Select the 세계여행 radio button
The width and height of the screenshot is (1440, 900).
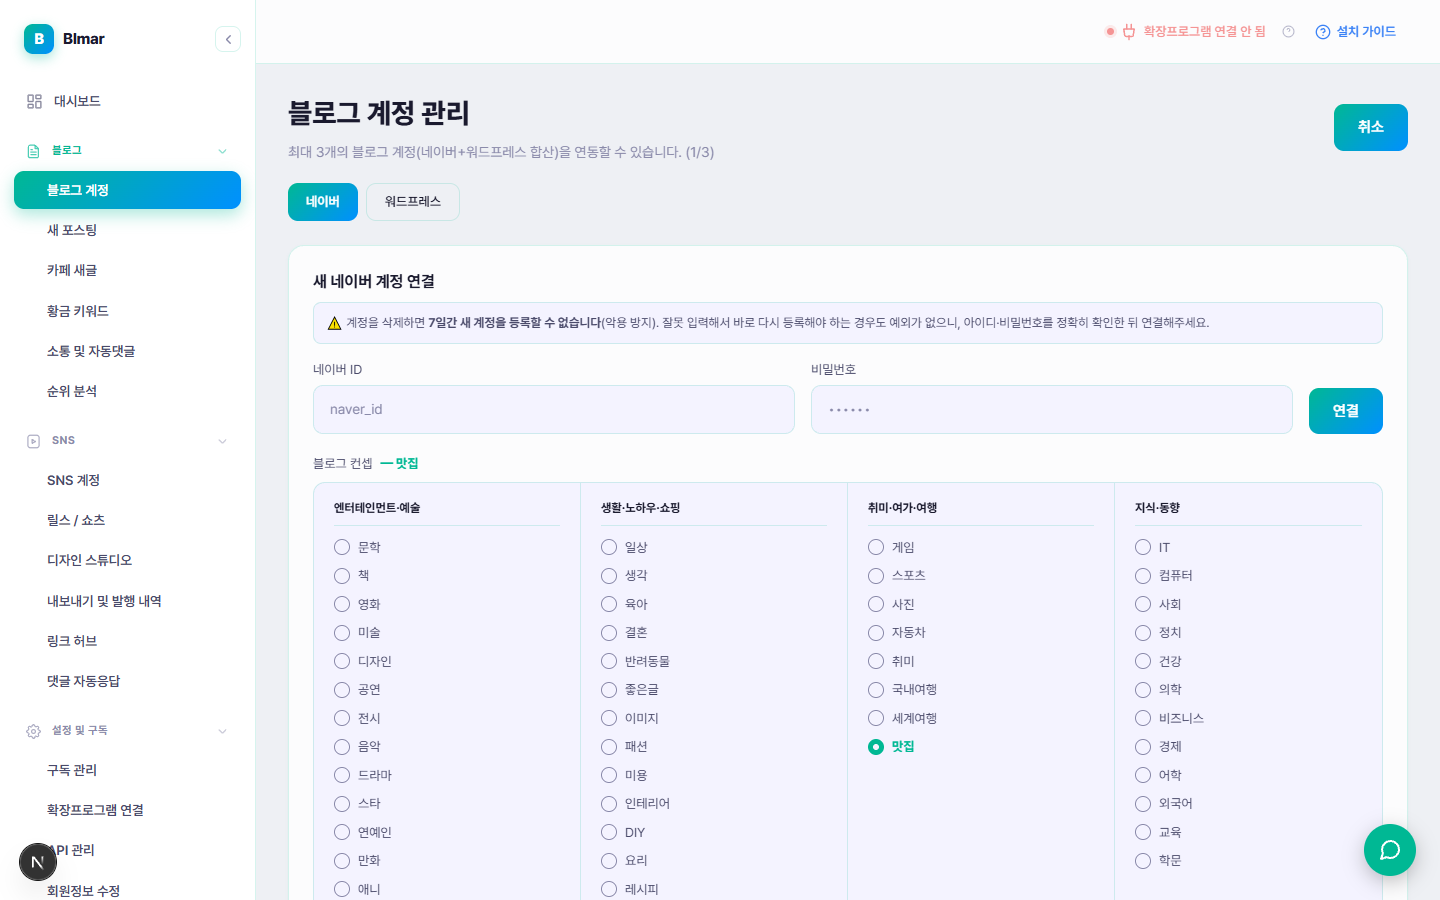pyautogui.click(x=876, y=718)
